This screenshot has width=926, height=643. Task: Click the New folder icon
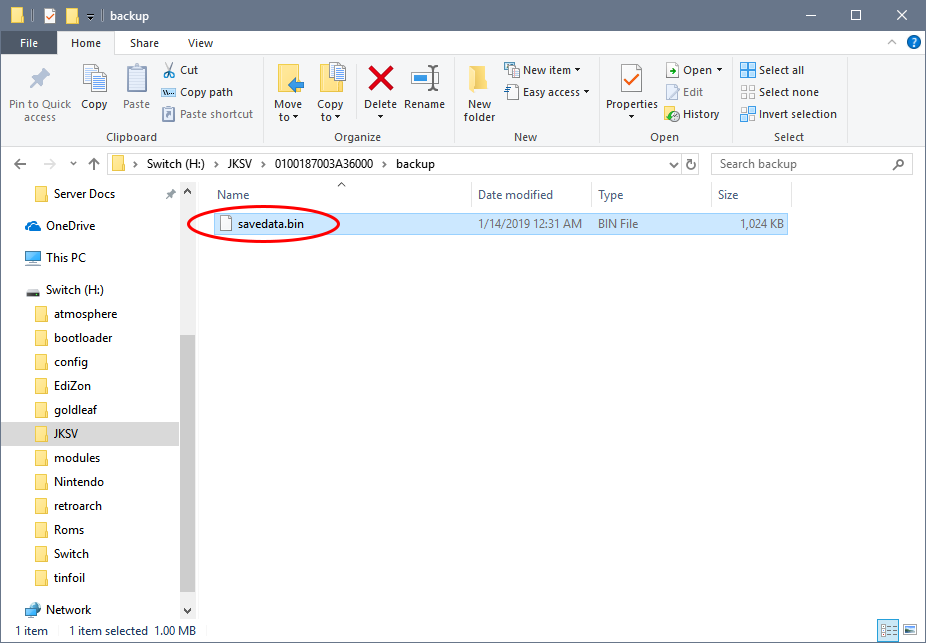[479, 79]
